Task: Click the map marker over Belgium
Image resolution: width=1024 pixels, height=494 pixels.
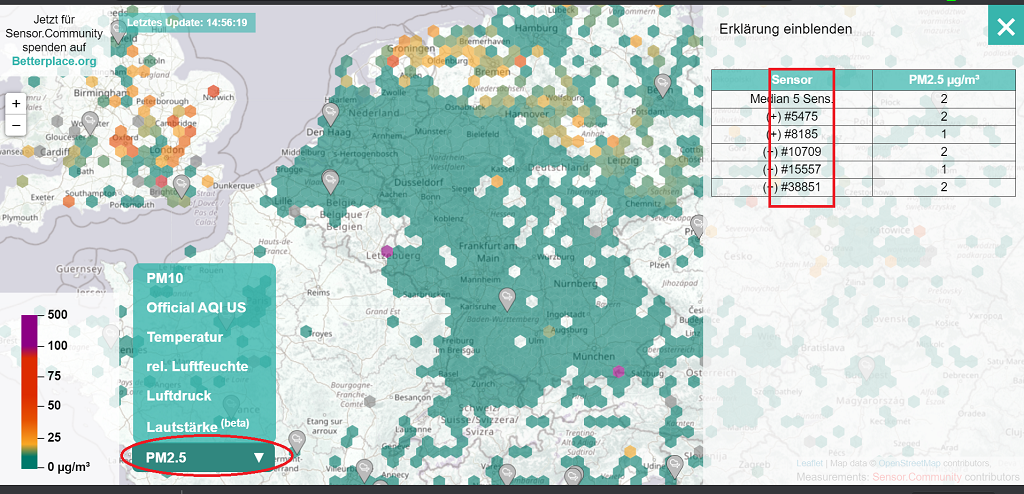Action: point(331,181)
